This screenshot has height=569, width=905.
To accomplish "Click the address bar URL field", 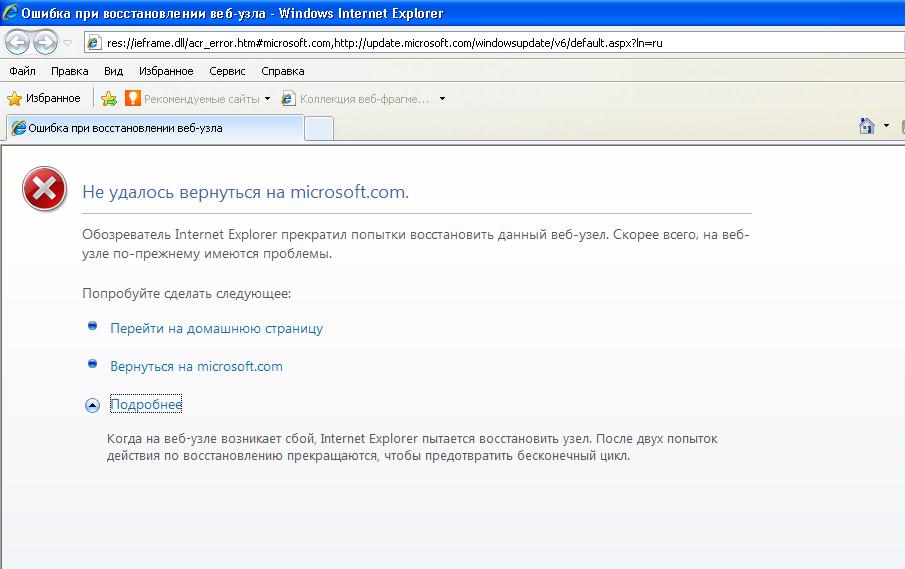I will pyautogui.click(x=494, y=43).
